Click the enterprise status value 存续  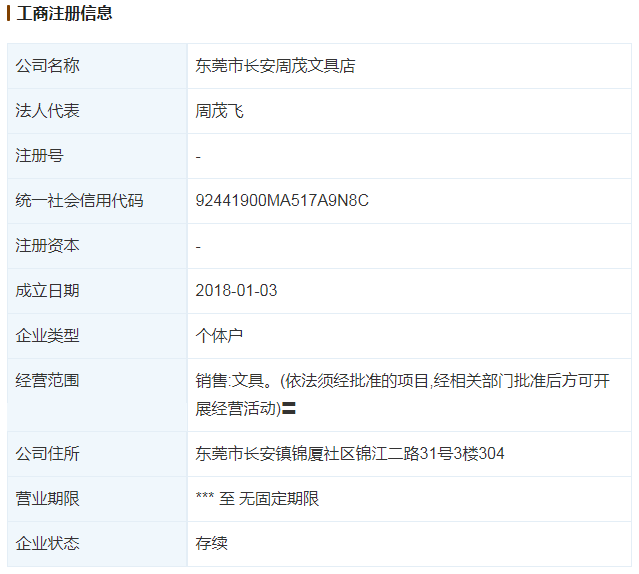211,544
